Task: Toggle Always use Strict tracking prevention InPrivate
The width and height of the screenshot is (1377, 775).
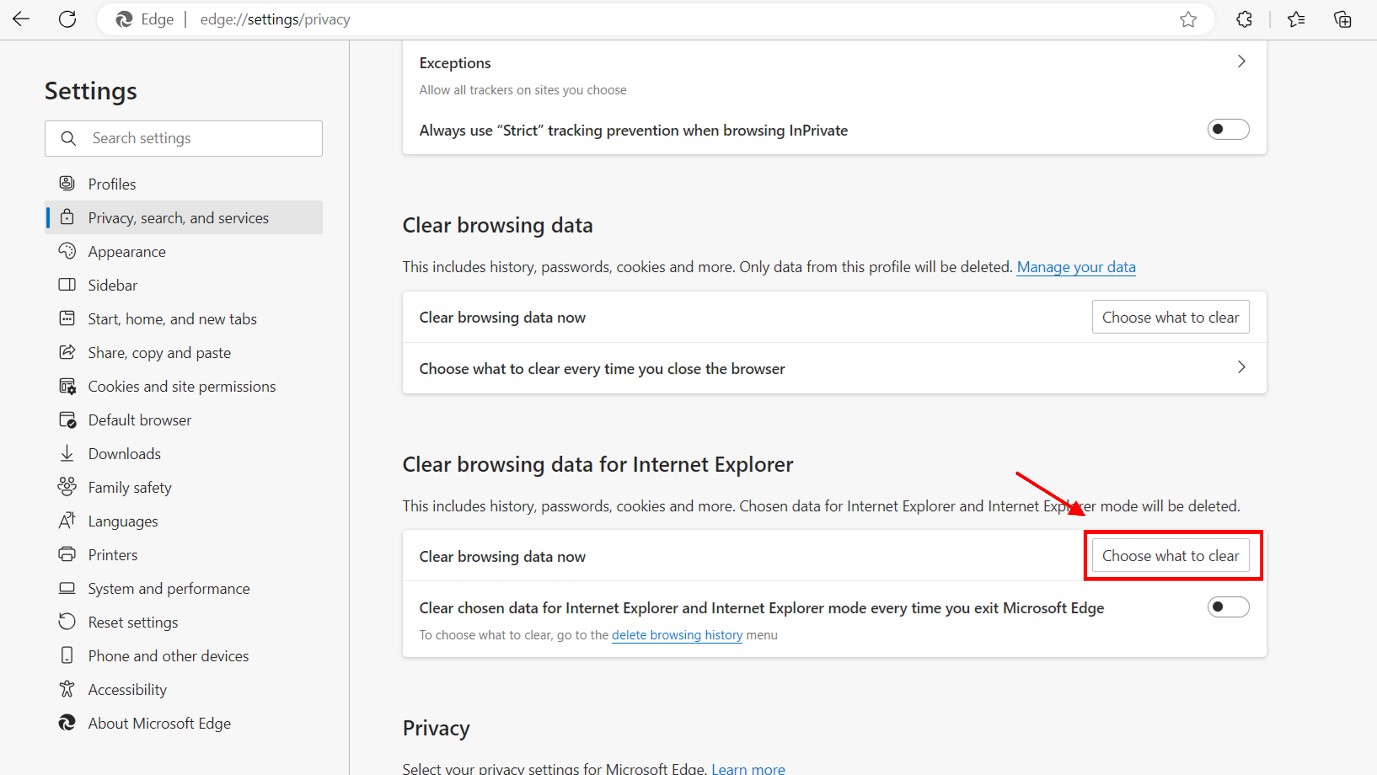Action: click(x=1228, y=129)
